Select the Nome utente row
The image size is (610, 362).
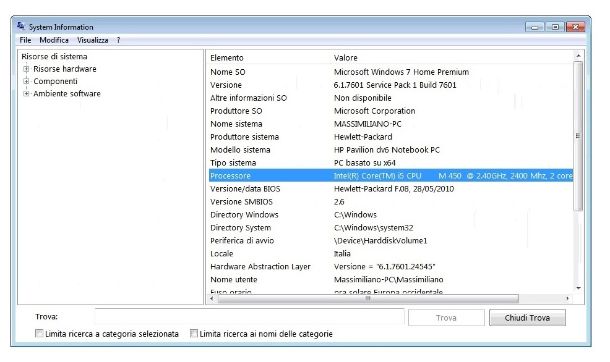[391, 280]
